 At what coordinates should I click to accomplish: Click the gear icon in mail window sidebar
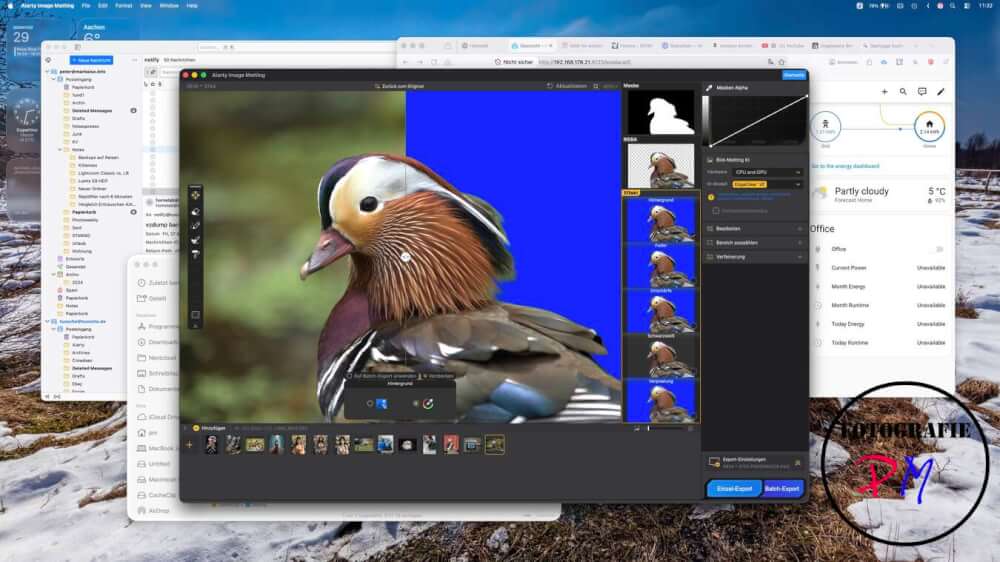coord(48,60)
